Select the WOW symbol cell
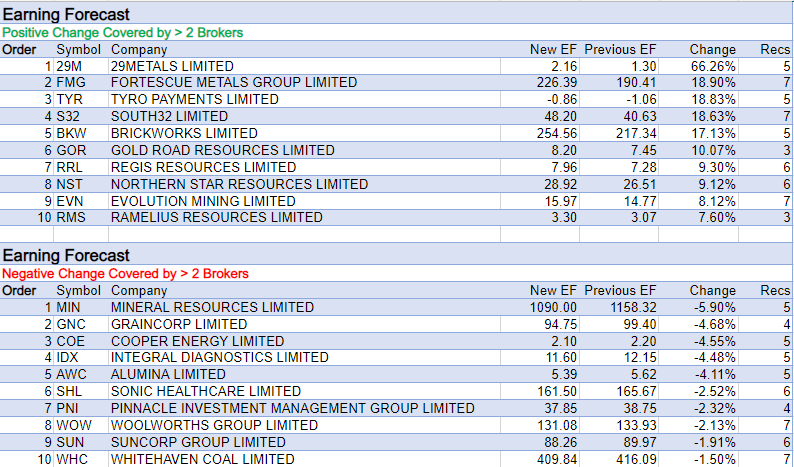The image size is (794, 467). 73,425
